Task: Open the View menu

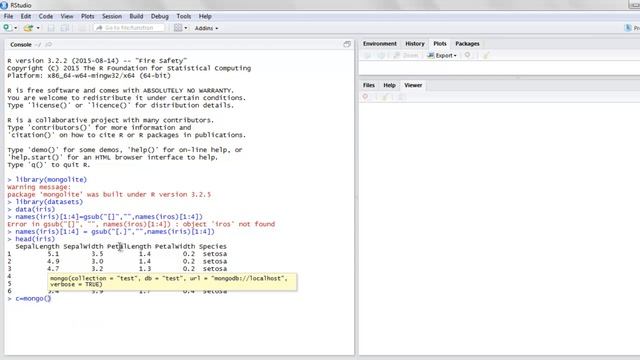Action: point(67,16)
